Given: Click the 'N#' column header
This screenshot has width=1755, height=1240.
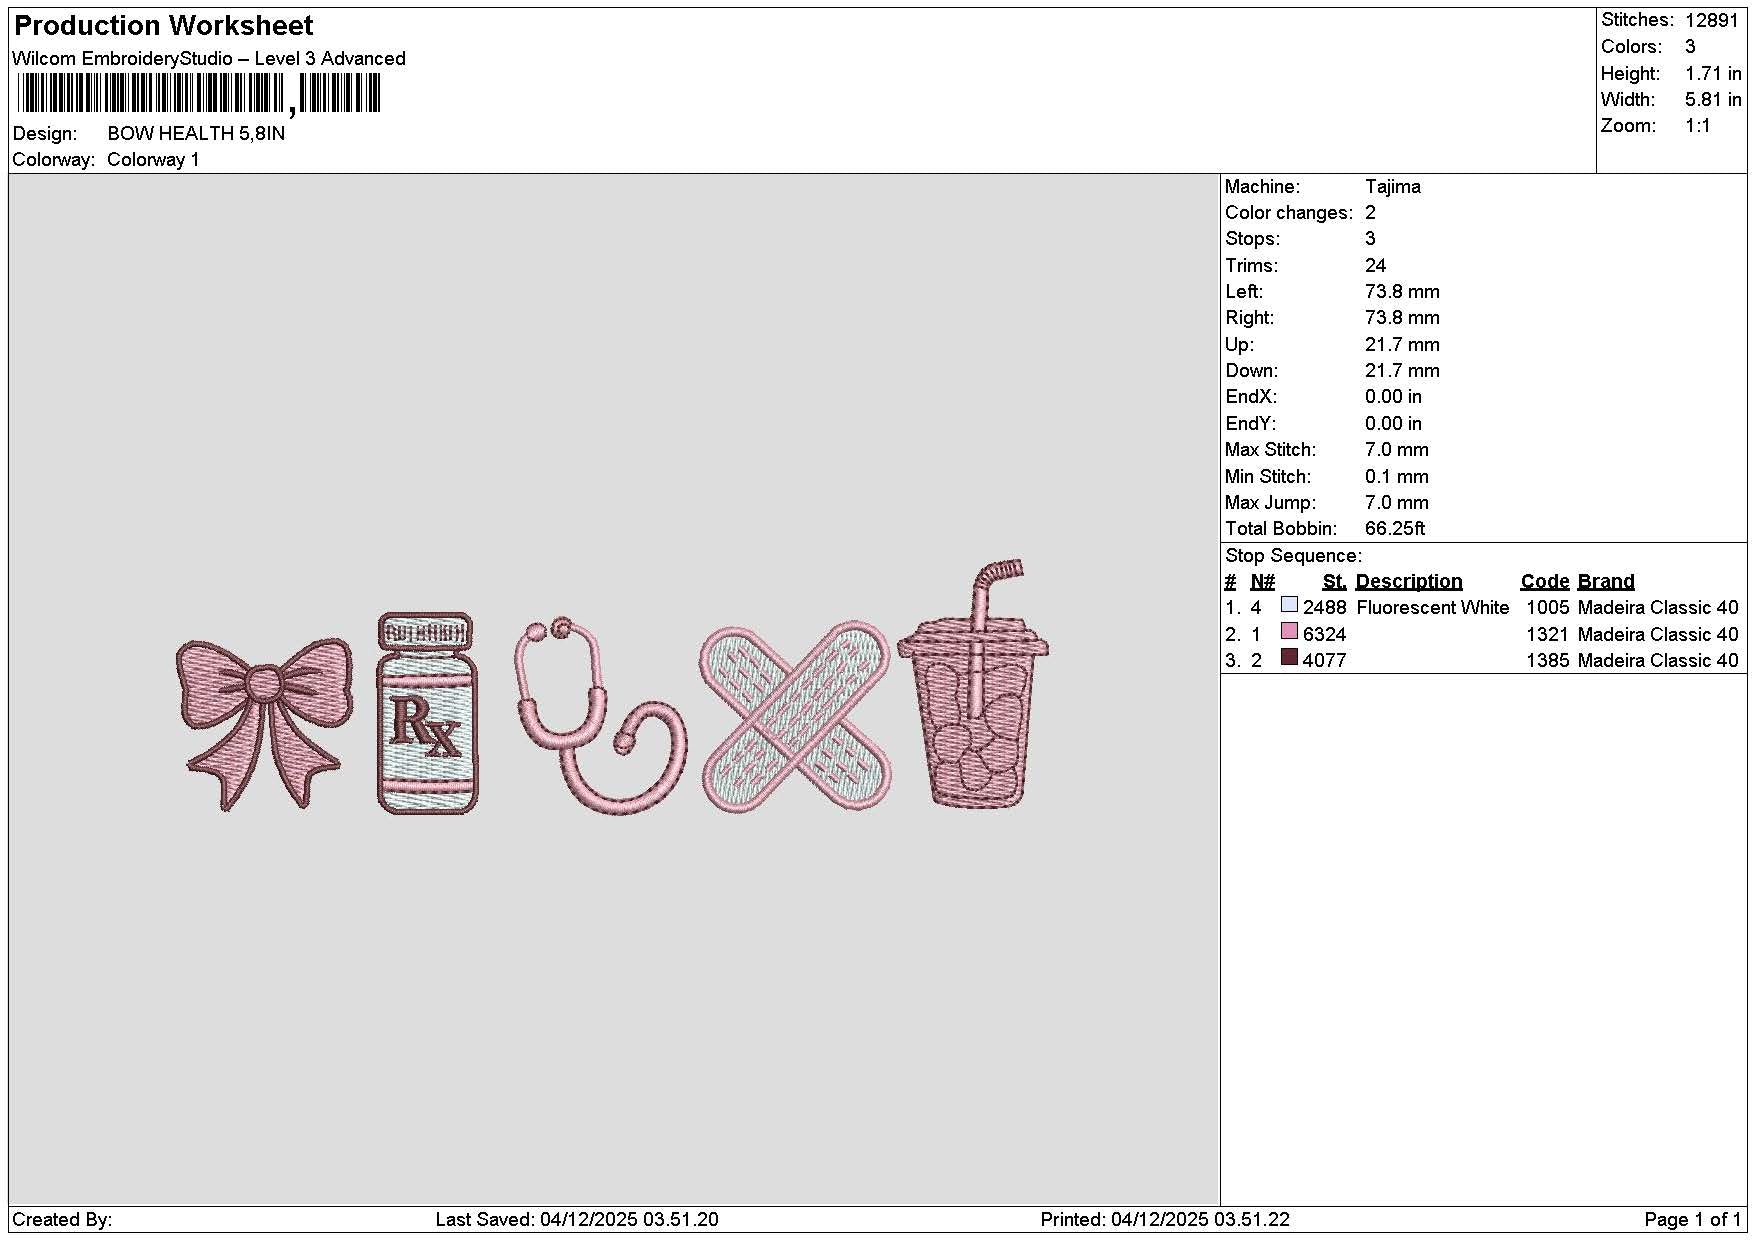Looking at the screenshot, I should [1262, 582].
